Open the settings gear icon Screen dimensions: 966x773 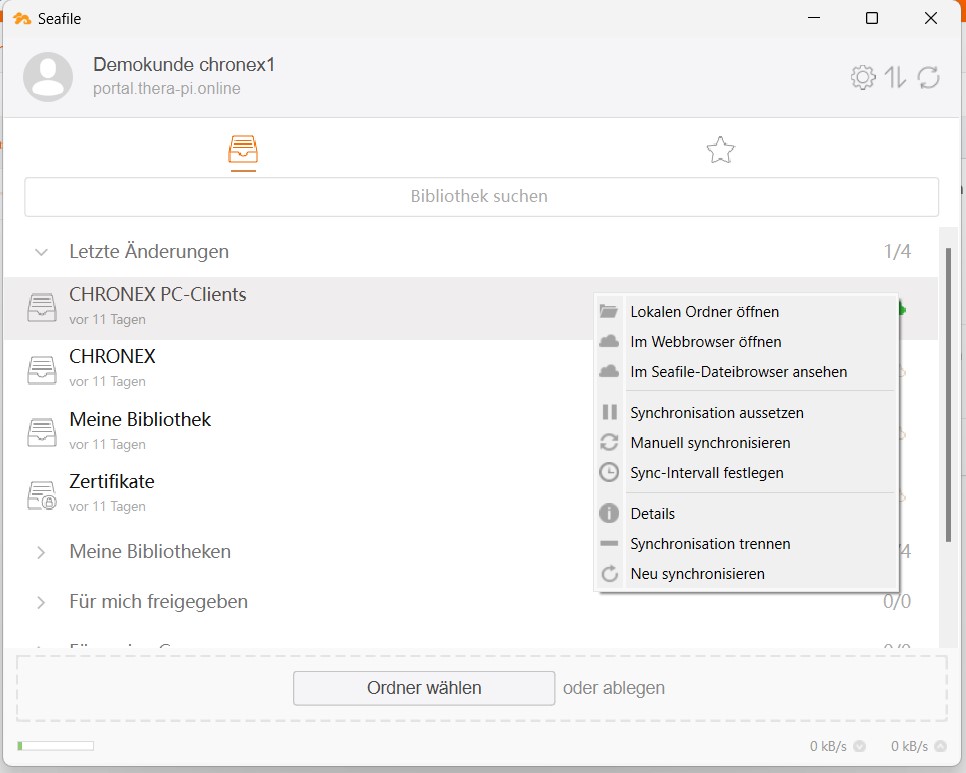[862, 78]
